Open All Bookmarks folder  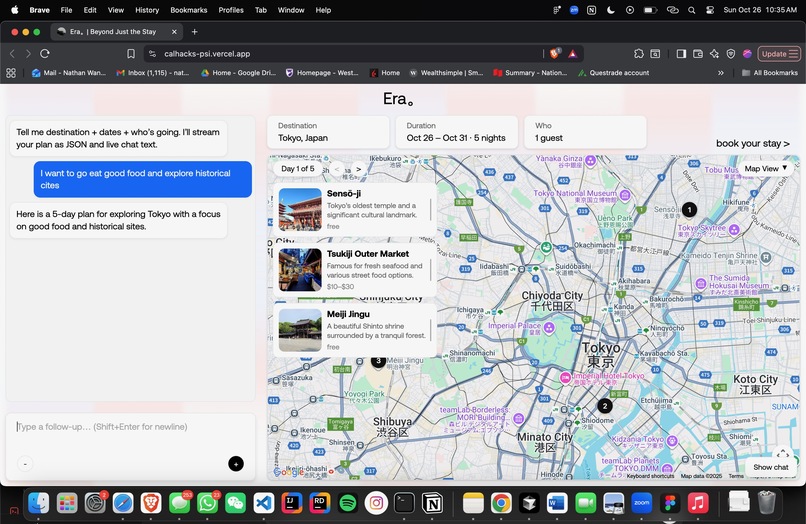click(x=770, y=73)
